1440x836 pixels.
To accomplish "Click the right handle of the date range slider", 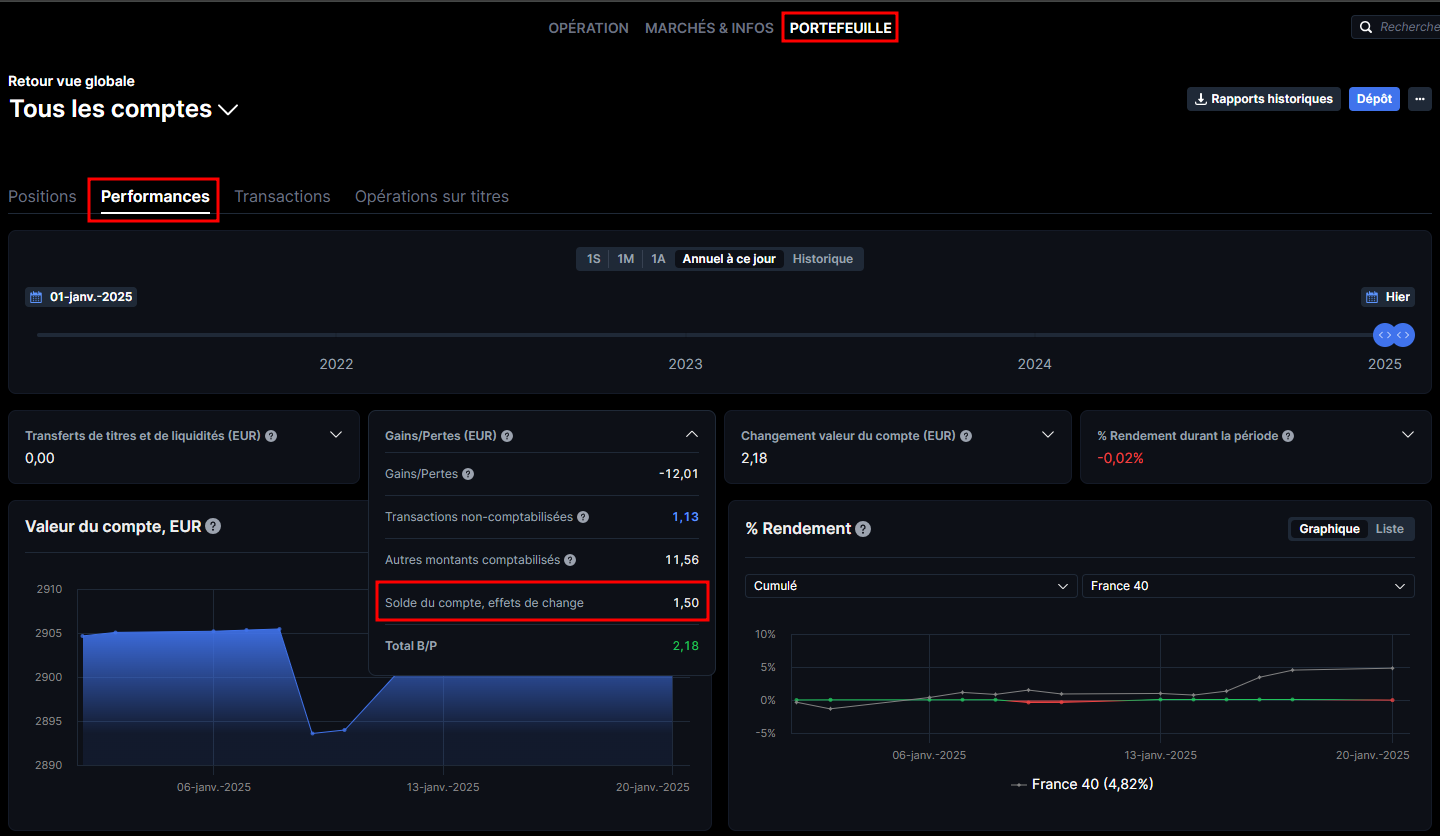I will point(1404,335).
